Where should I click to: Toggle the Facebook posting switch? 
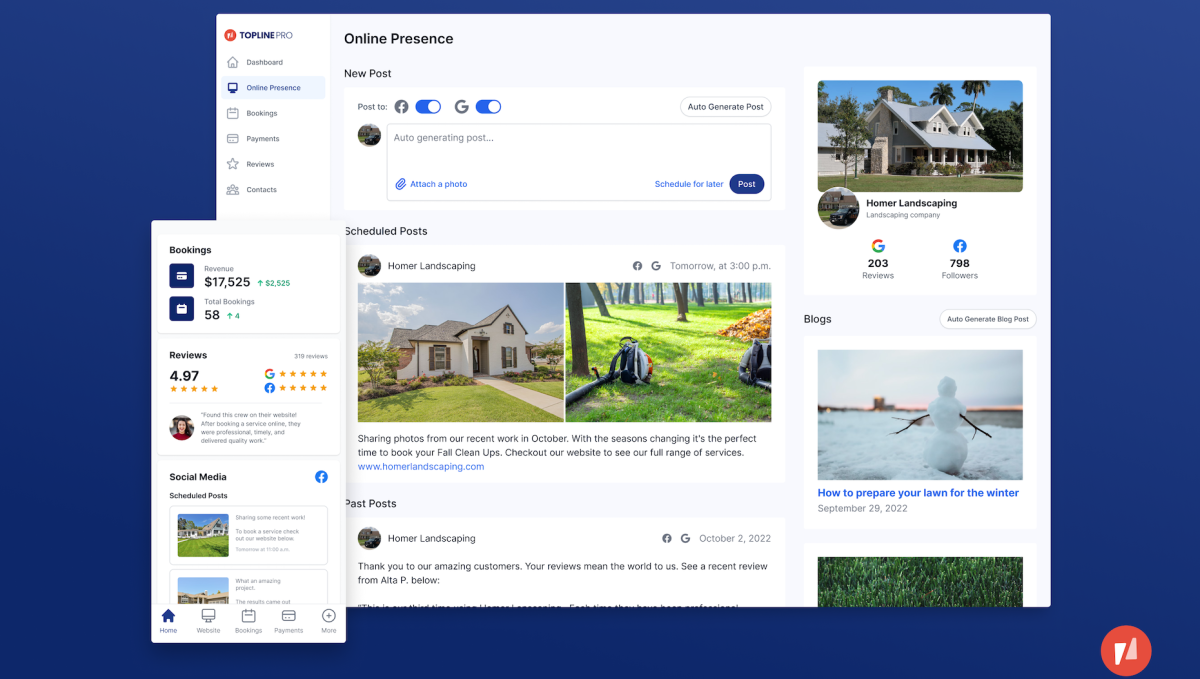pyautogui.click(x=428, y=107)
